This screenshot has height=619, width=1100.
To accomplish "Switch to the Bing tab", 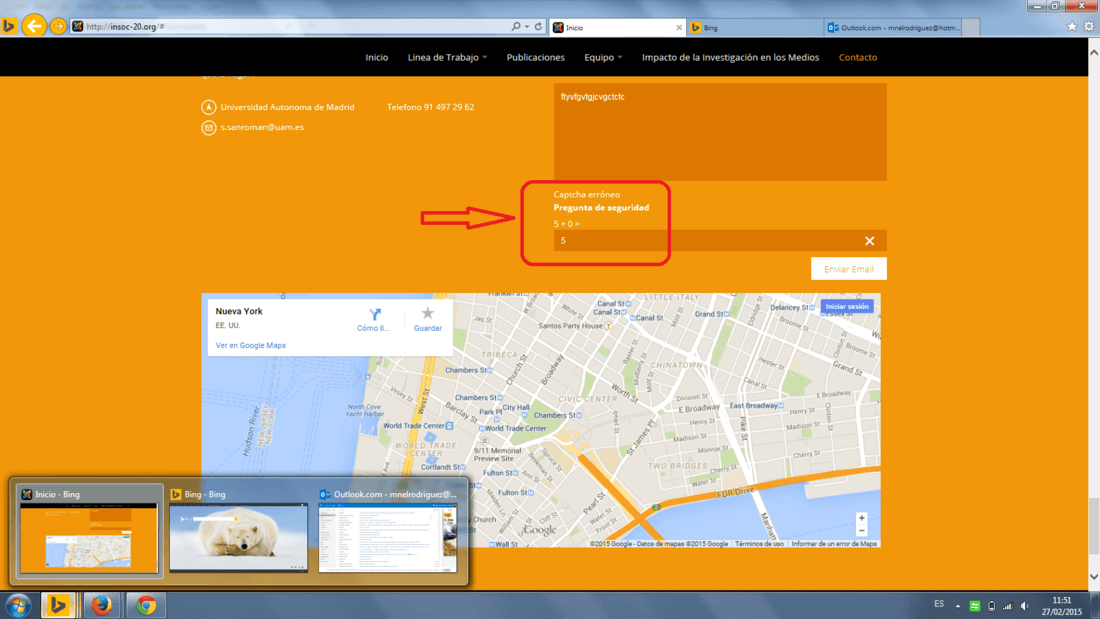I will point(755,27).
